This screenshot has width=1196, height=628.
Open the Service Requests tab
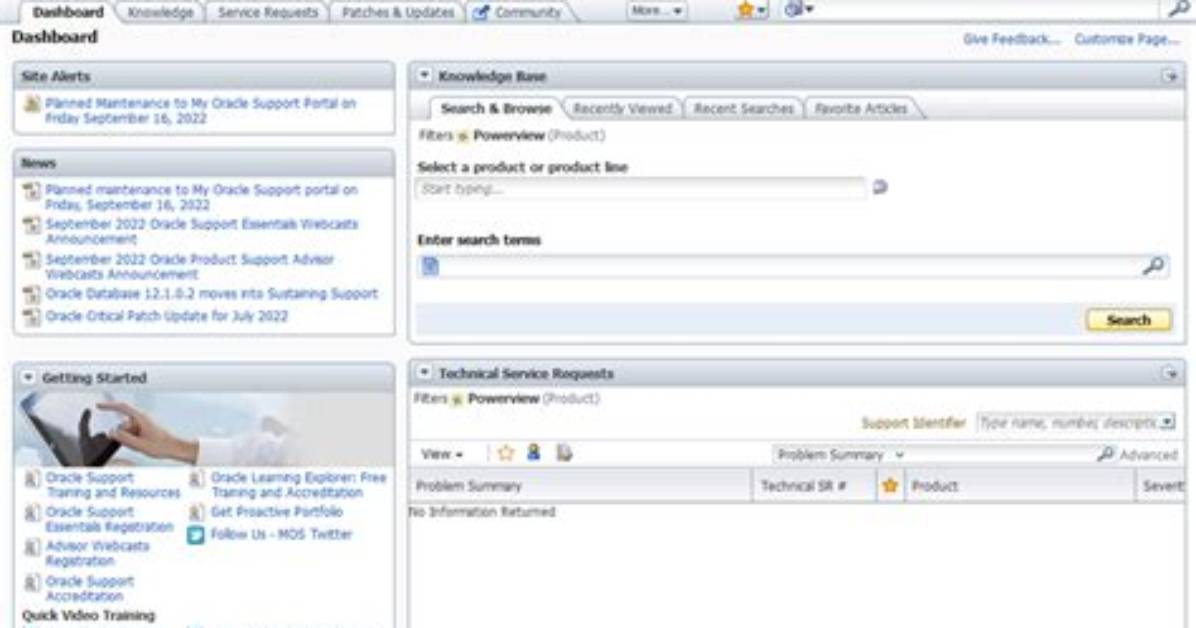click(268, 13)
